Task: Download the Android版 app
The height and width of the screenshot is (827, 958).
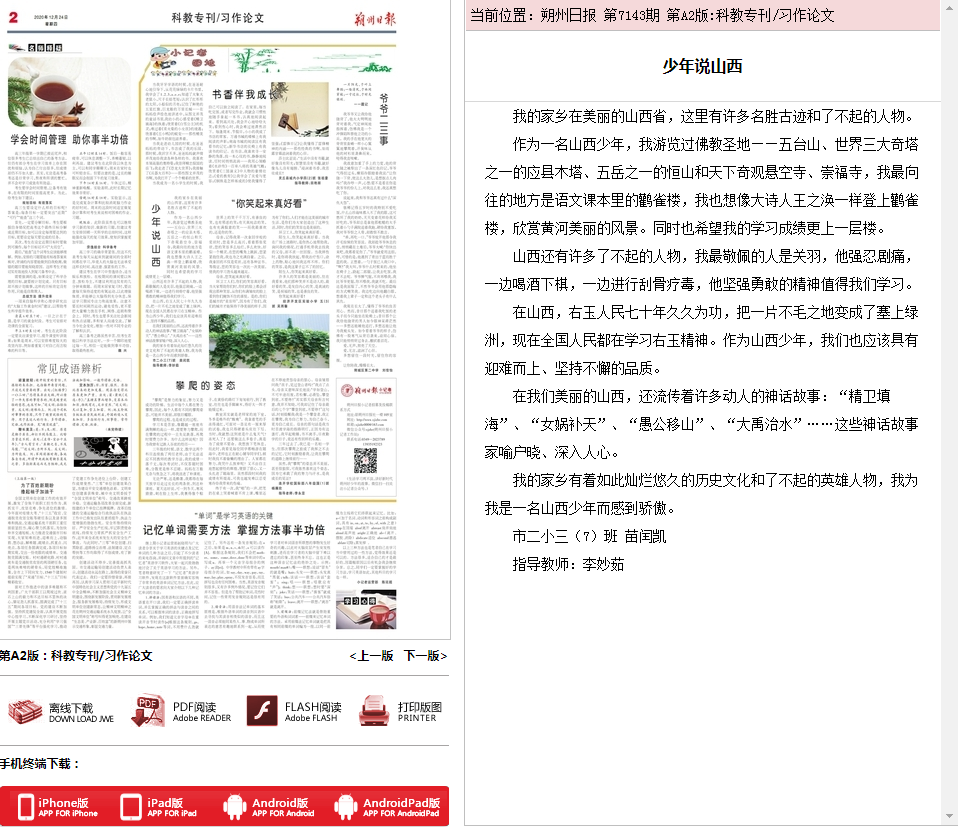Action: click(x=269, y=807)
